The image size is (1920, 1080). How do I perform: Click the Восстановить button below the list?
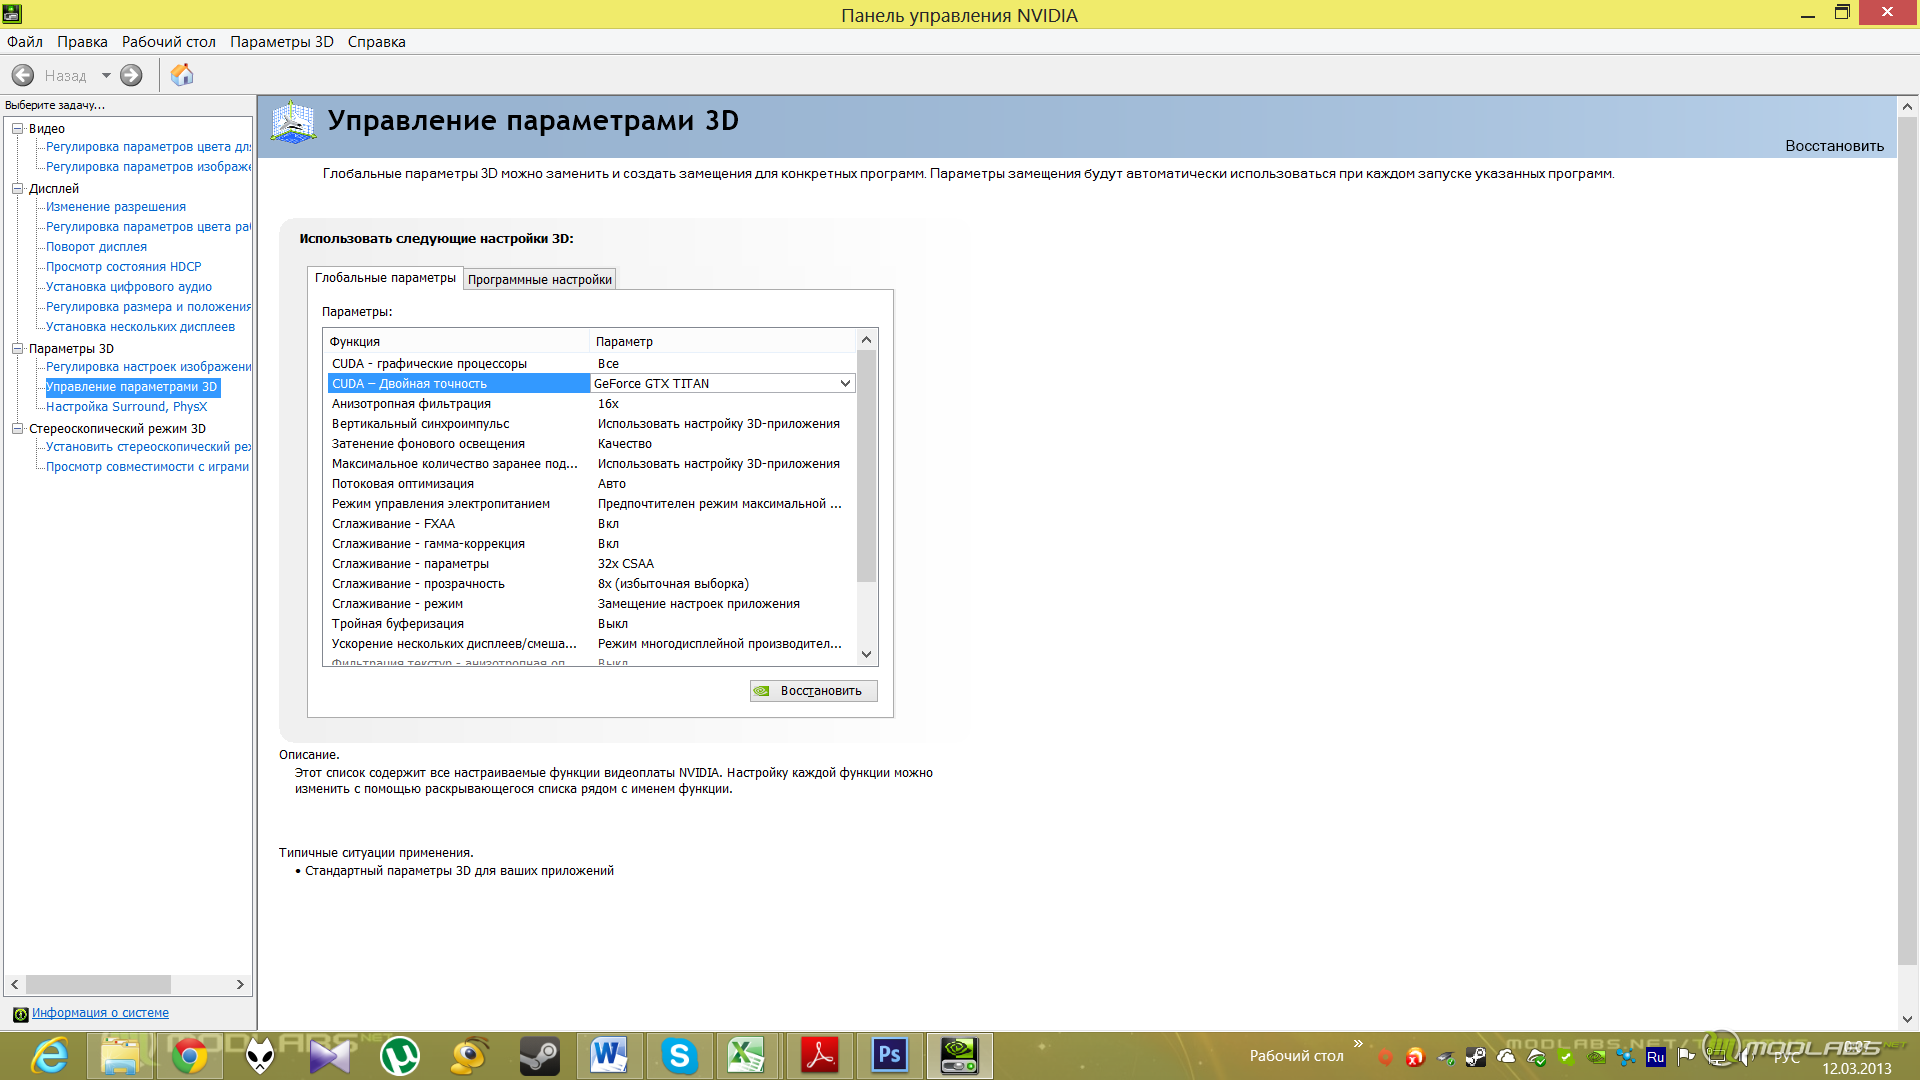click(814, 691)
